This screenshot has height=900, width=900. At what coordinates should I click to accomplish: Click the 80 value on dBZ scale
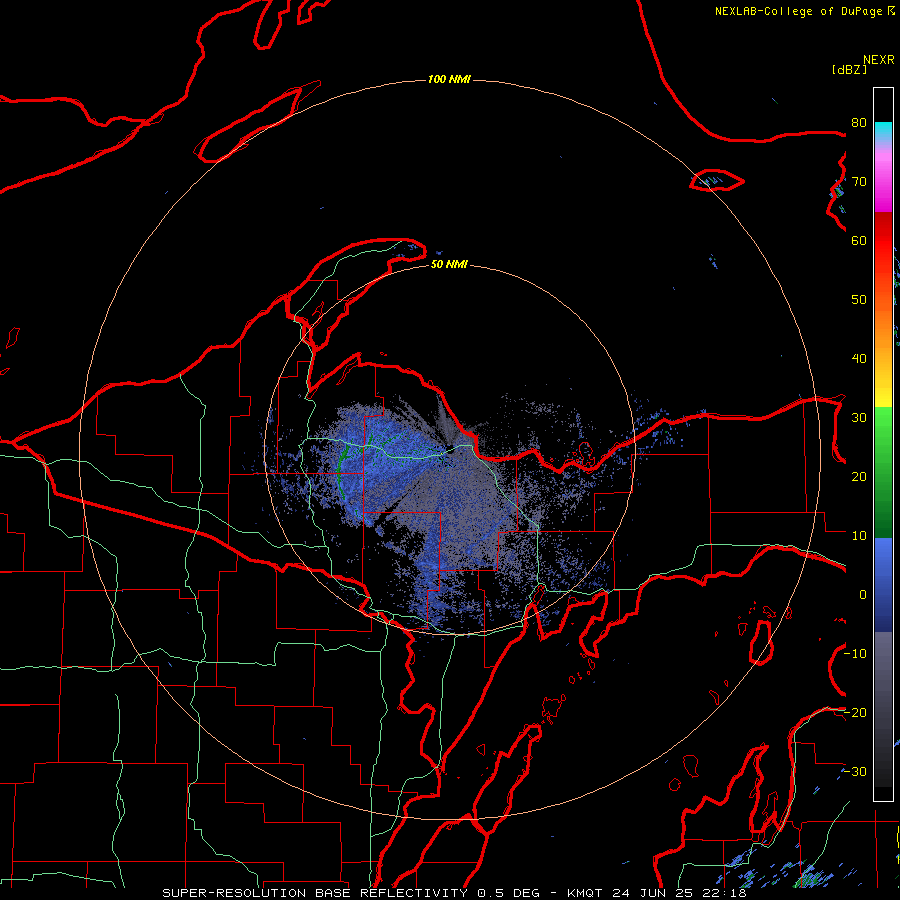coord(859,123)
